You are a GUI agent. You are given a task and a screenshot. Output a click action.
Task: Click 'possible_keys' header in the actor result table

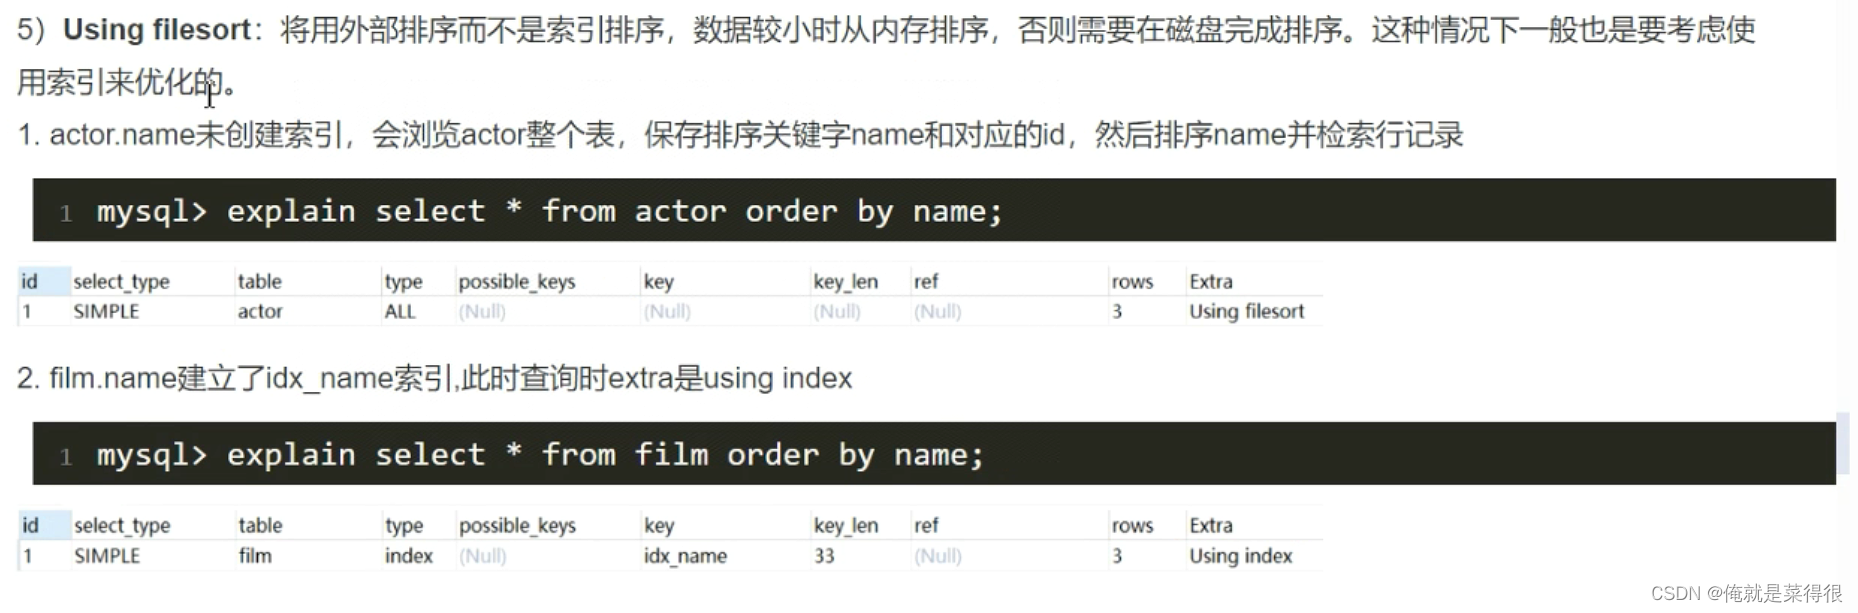tap(517, 283)
